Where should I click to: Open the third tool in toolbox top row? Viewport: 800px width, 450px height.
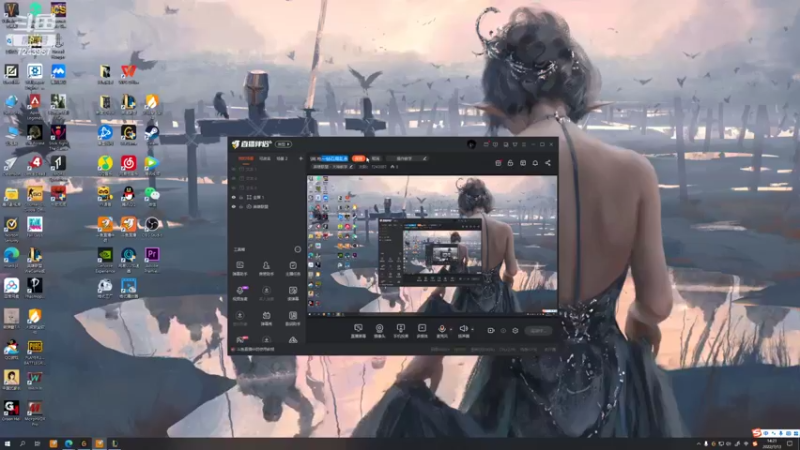pyautogui.click(x=293, y=268)
